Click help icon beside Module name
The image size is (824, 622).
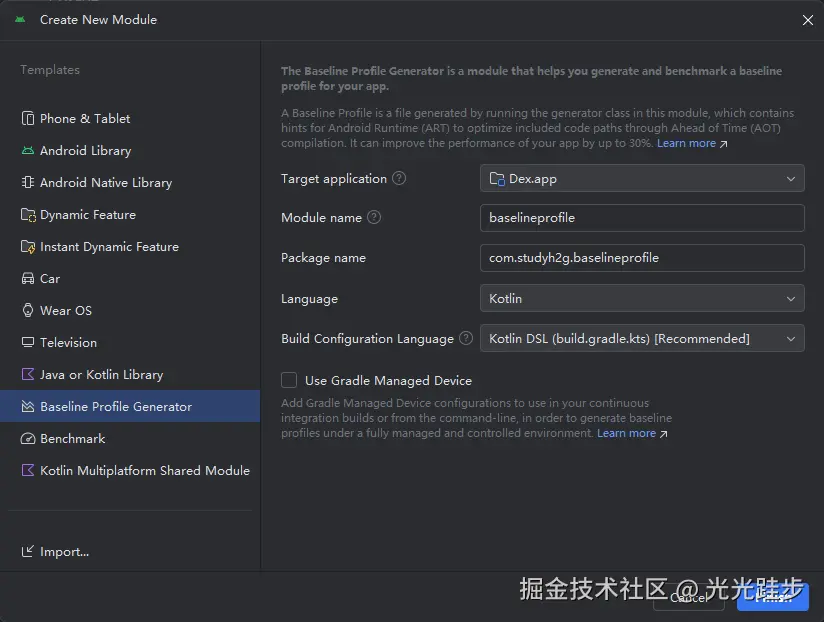(x=374, y=217)
